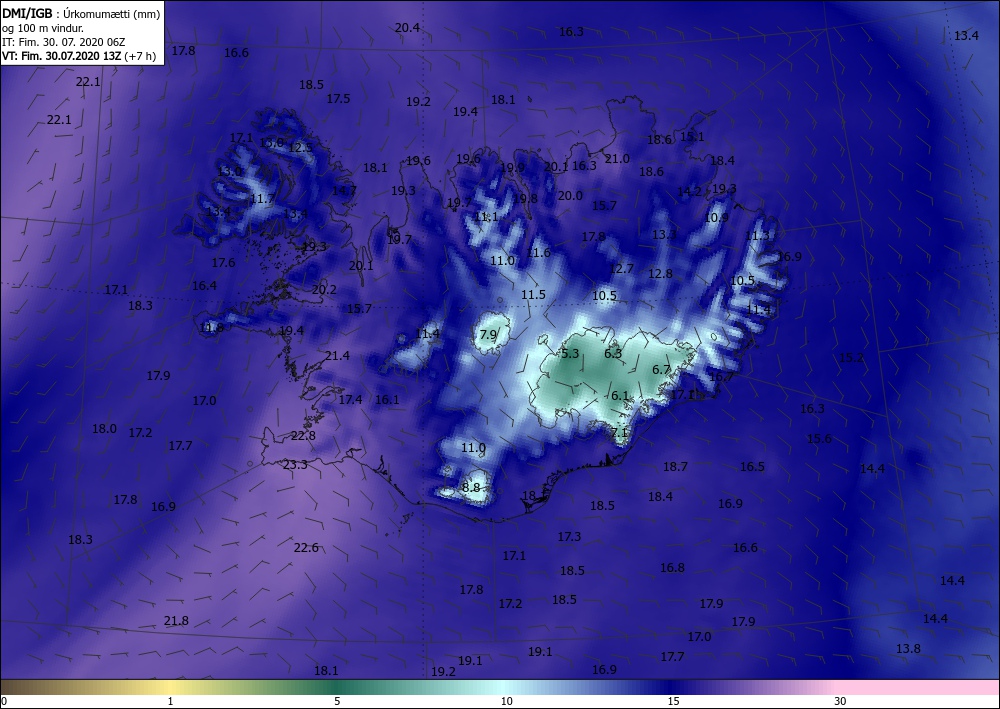Click the map value 21.4
Image resolution: width=1000 pixels, height=709 pixels.
pyautogui.click(x=337, y=355)
